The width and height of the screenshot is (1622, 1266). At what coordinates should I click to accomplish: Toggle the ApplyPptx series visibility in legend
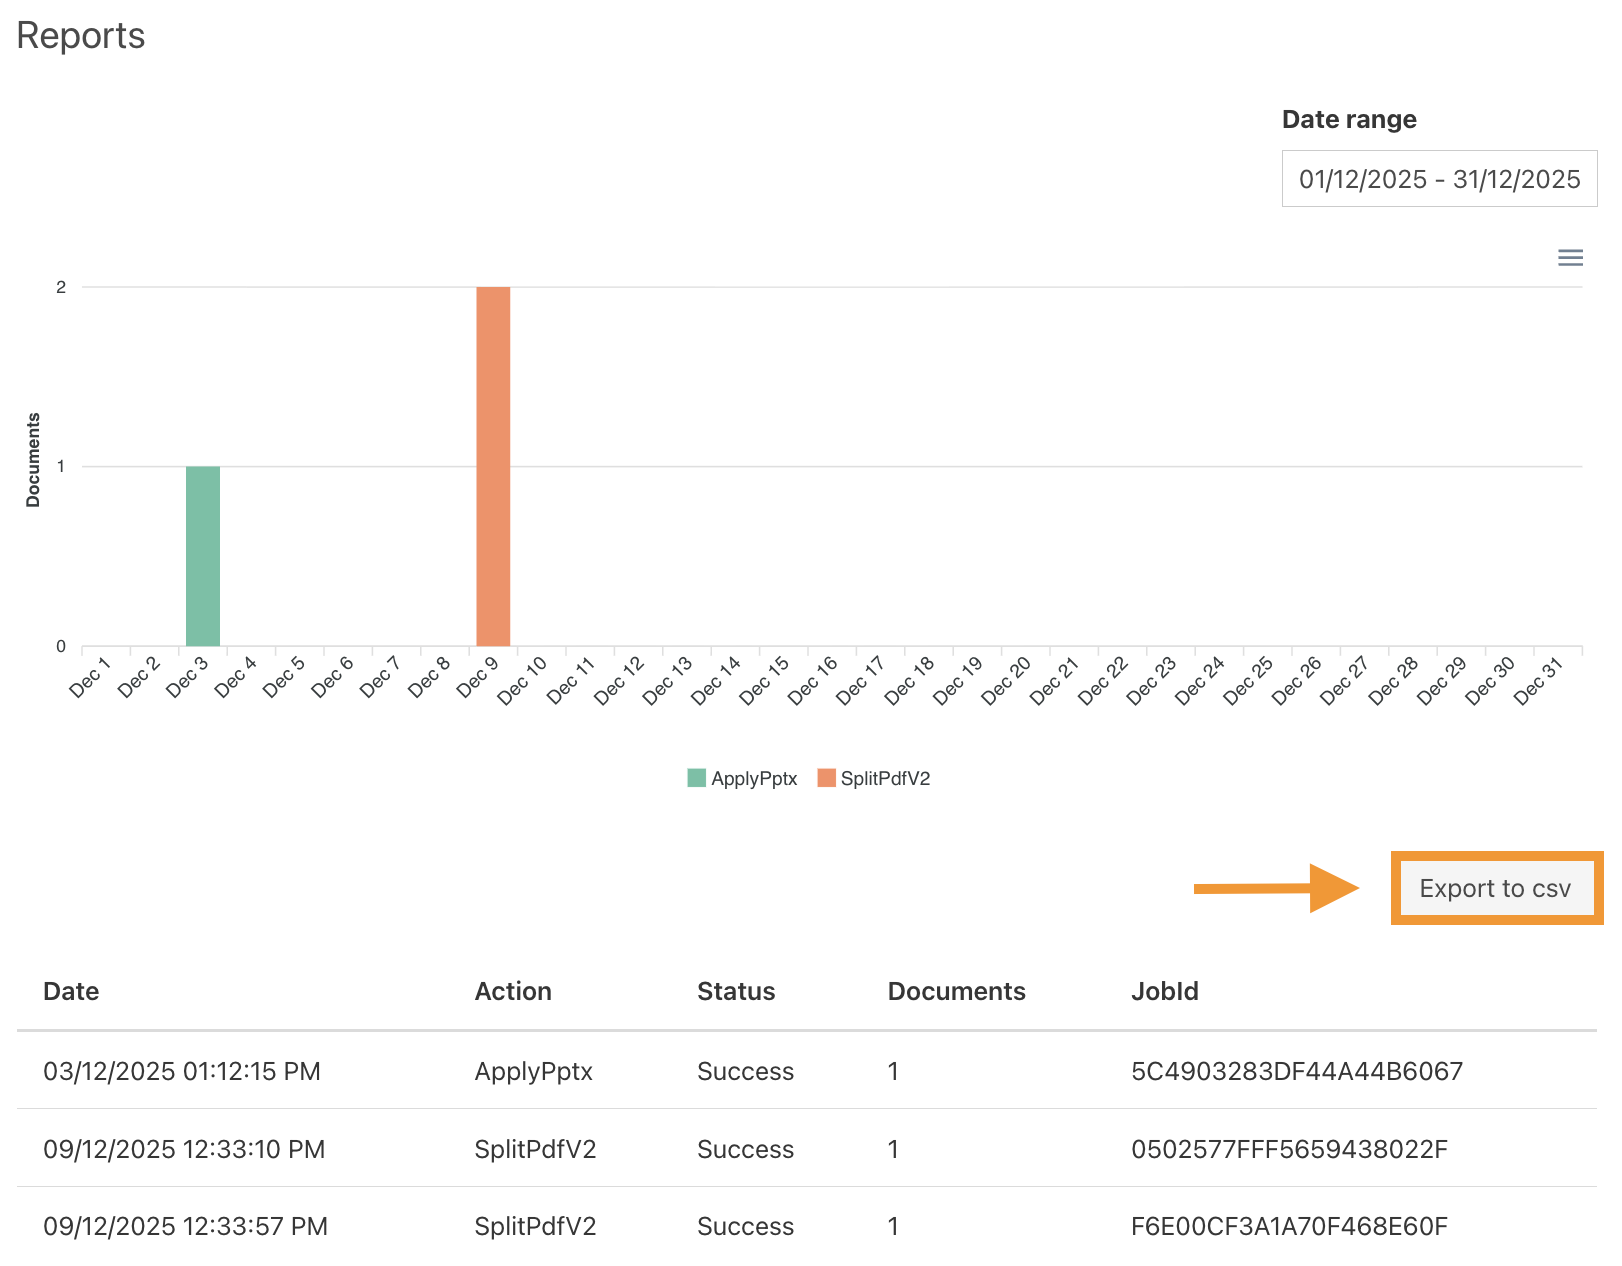740,778
